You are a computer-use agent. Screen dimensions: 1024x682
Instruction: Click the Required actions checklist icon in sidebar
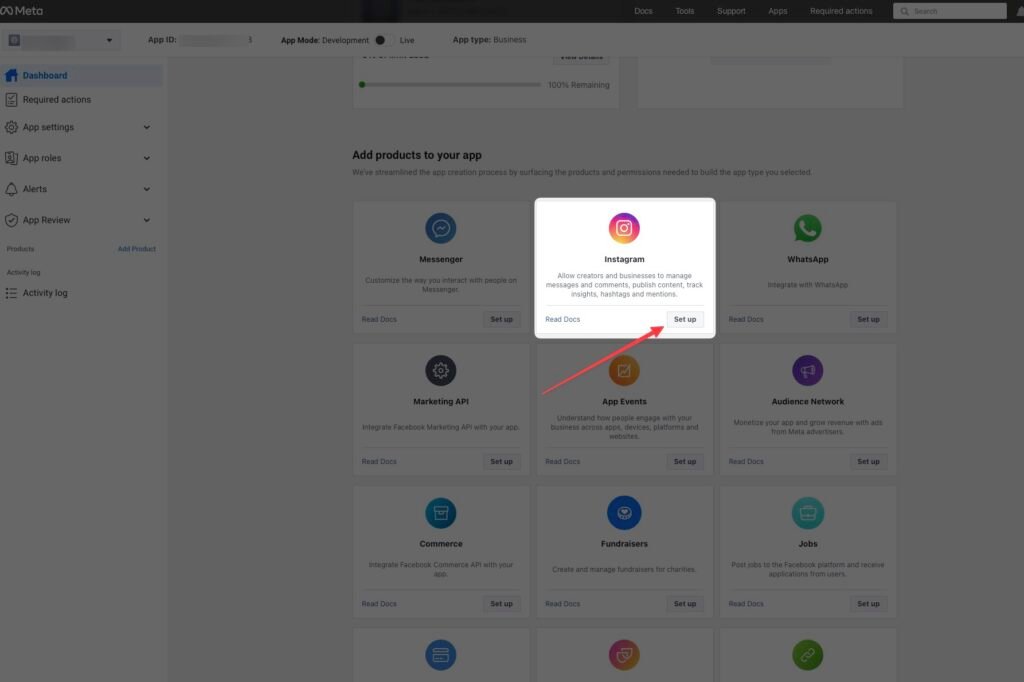[11, 99]
